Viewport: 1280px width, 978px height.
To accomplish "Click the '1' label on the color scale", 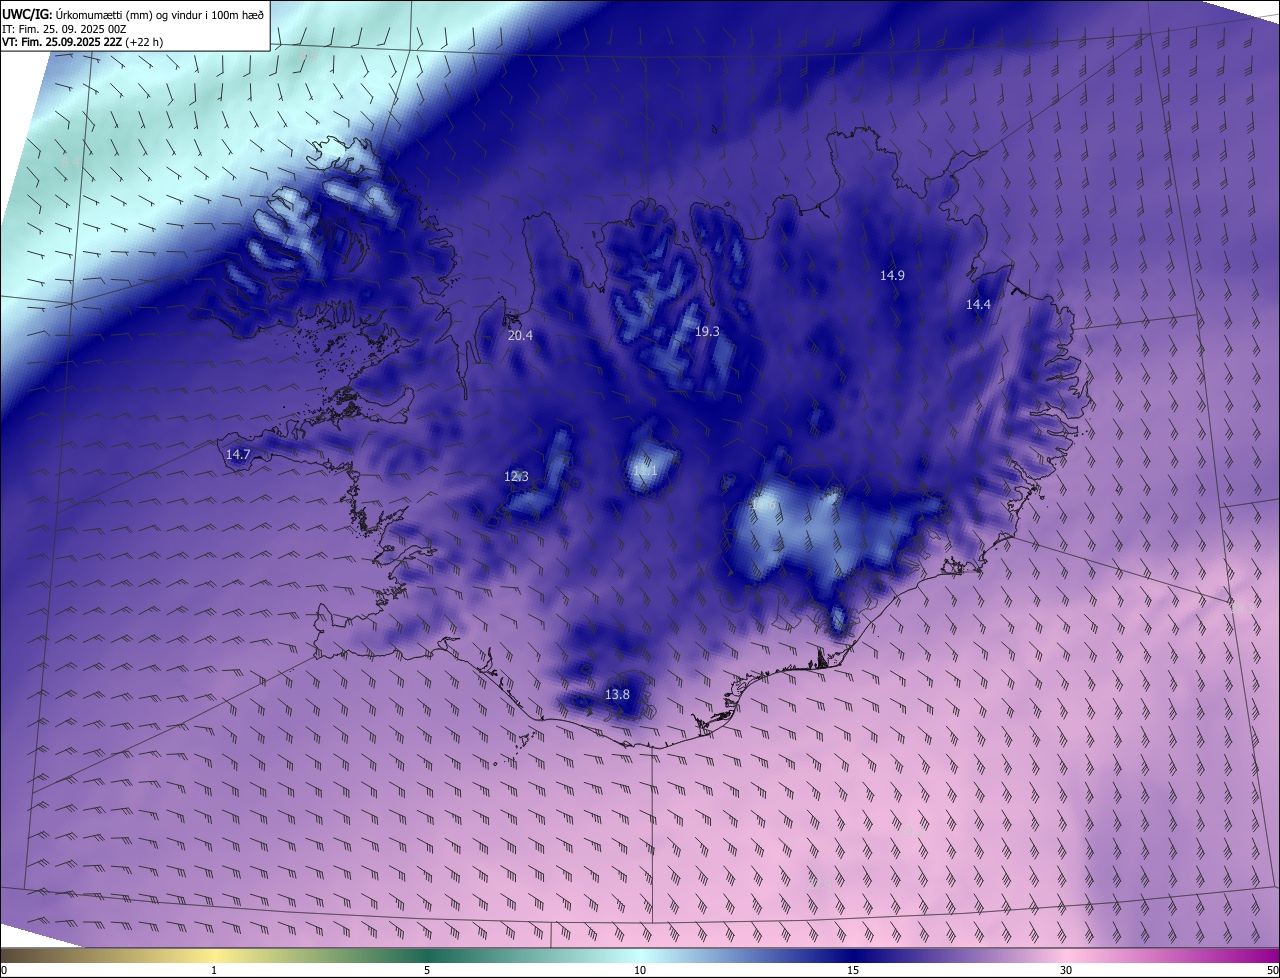I will coord(214,971).
